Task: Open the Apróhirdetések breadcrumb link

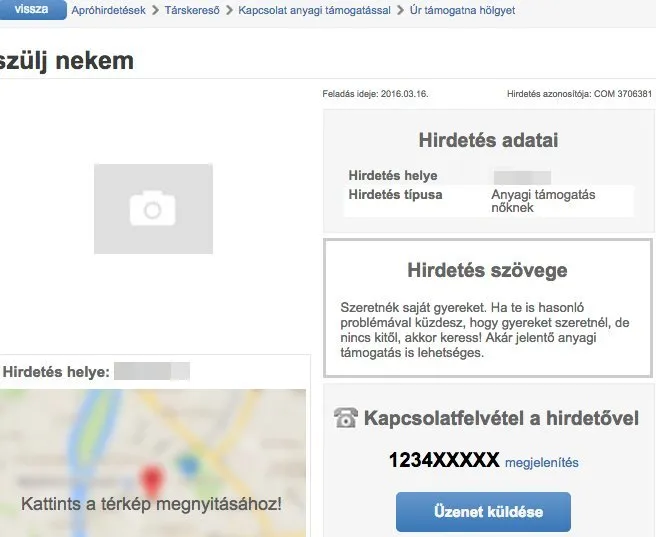Action: (108, 10)
